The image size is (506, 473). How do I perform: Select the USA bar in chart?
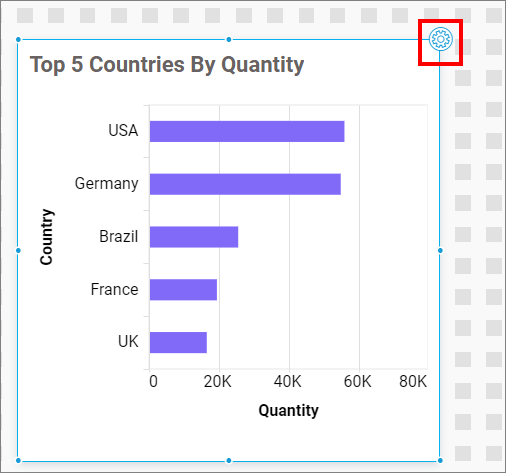[x=247, y=131]
